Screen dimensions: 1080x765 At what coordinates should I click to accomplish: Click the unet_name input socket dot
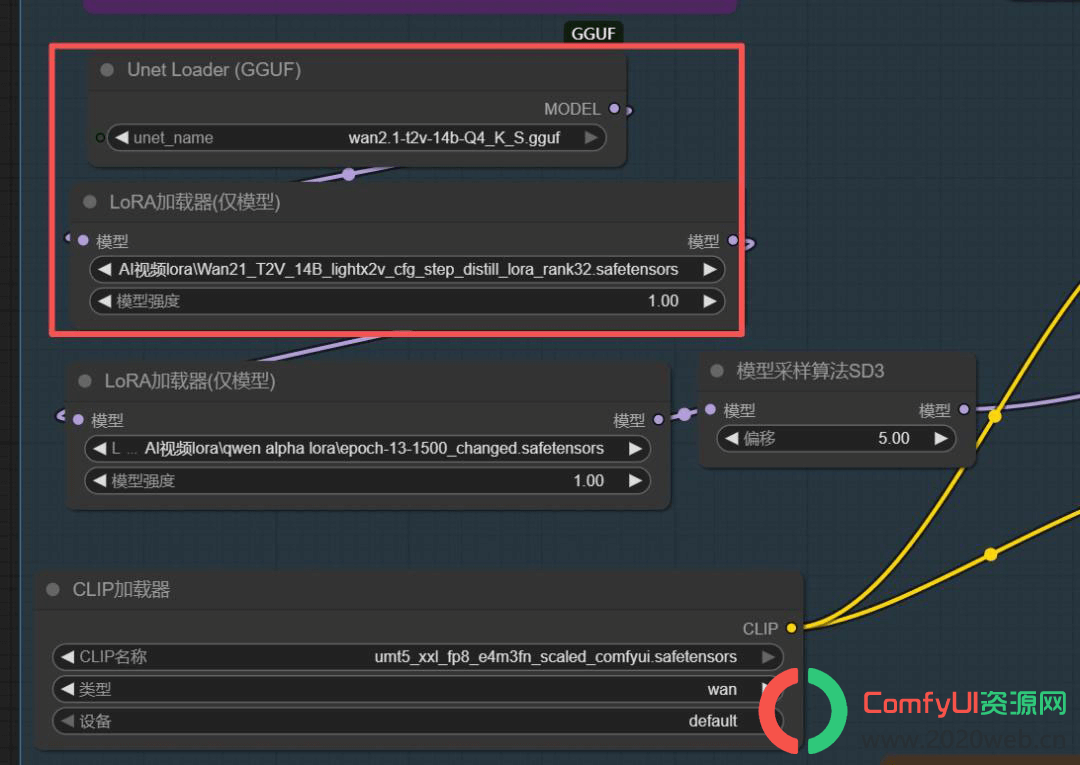[100, 138]
